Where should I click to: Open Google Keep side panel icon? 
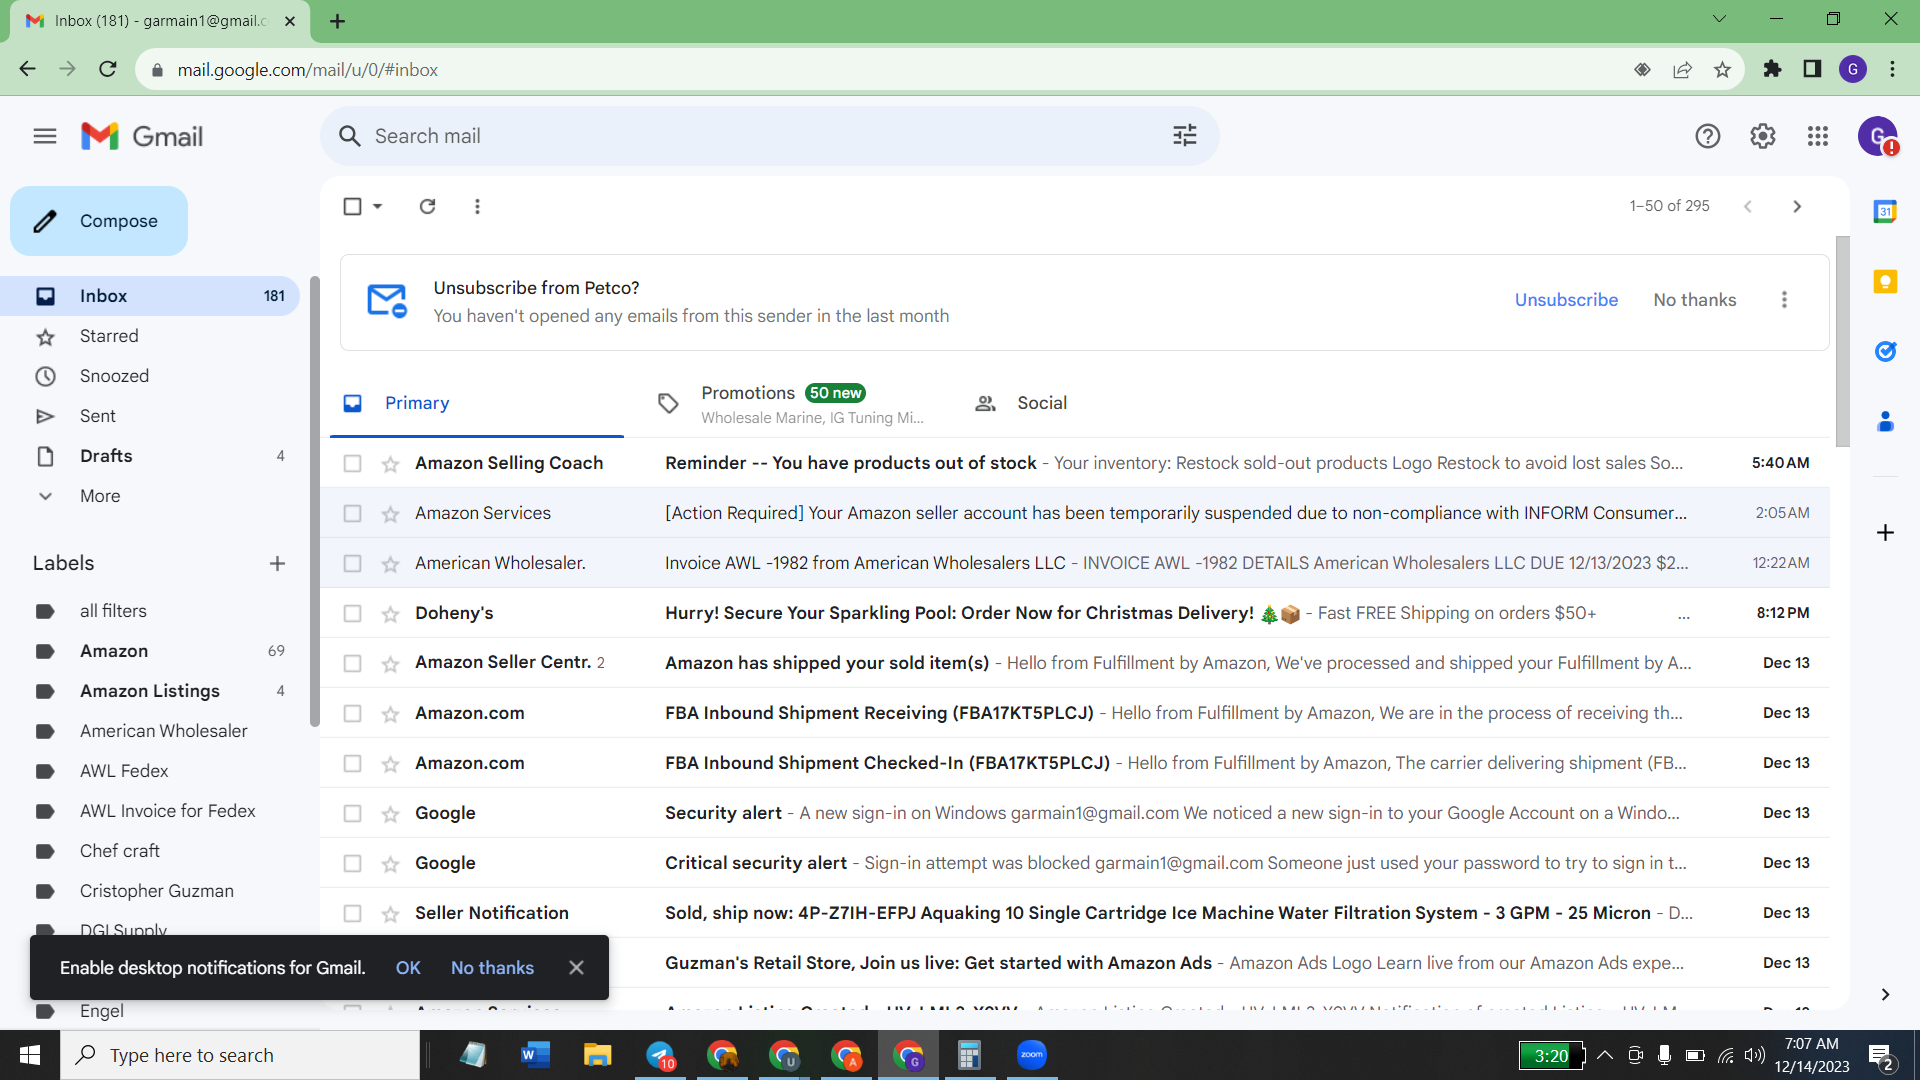coord(1885,282)
